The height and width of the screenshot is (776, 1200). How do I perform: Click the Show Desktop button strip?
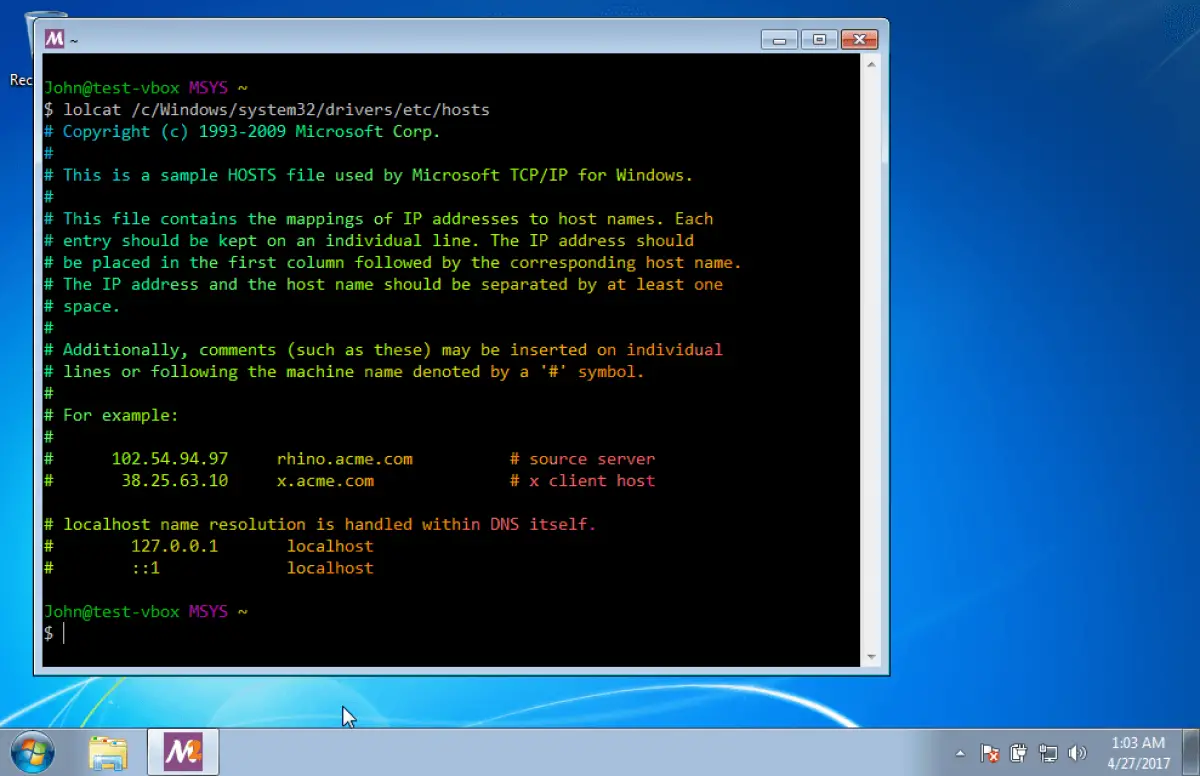coord(1192,752)
